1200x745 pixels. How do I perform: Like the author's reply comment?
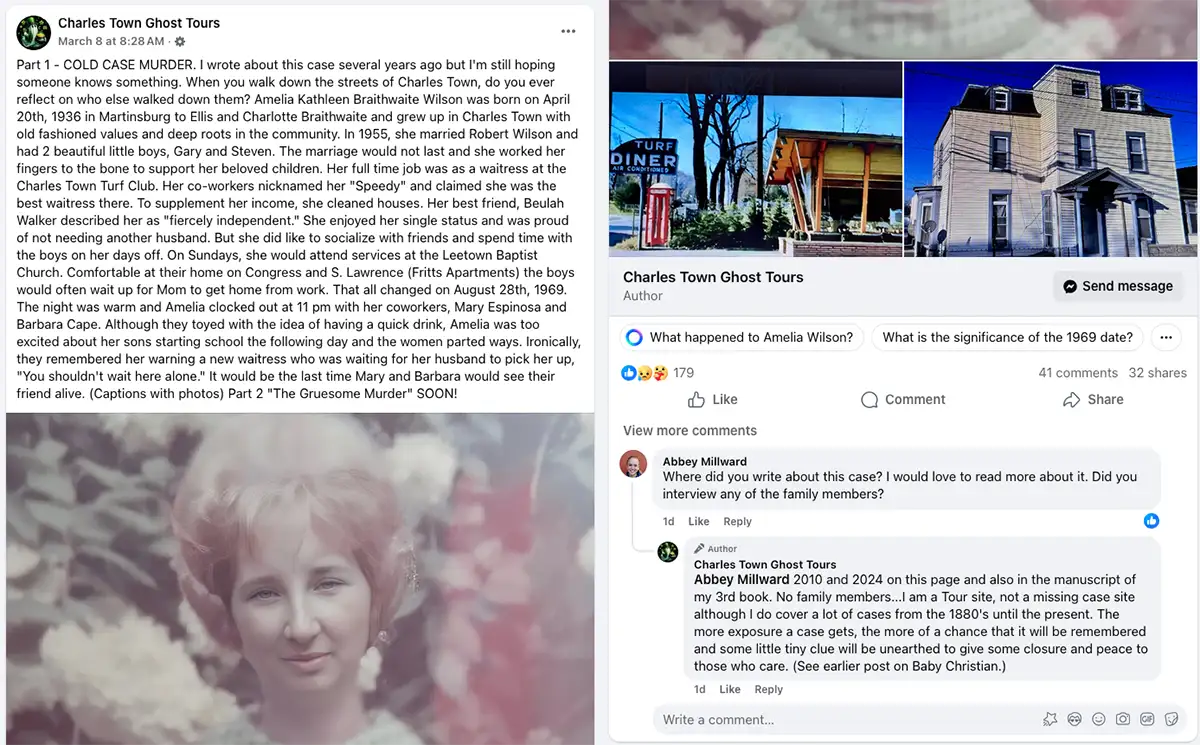click(730, 689)
